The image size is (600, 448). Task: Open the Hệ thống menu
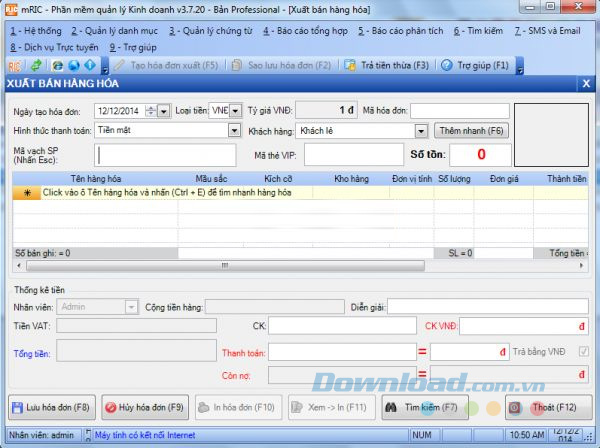35,30
